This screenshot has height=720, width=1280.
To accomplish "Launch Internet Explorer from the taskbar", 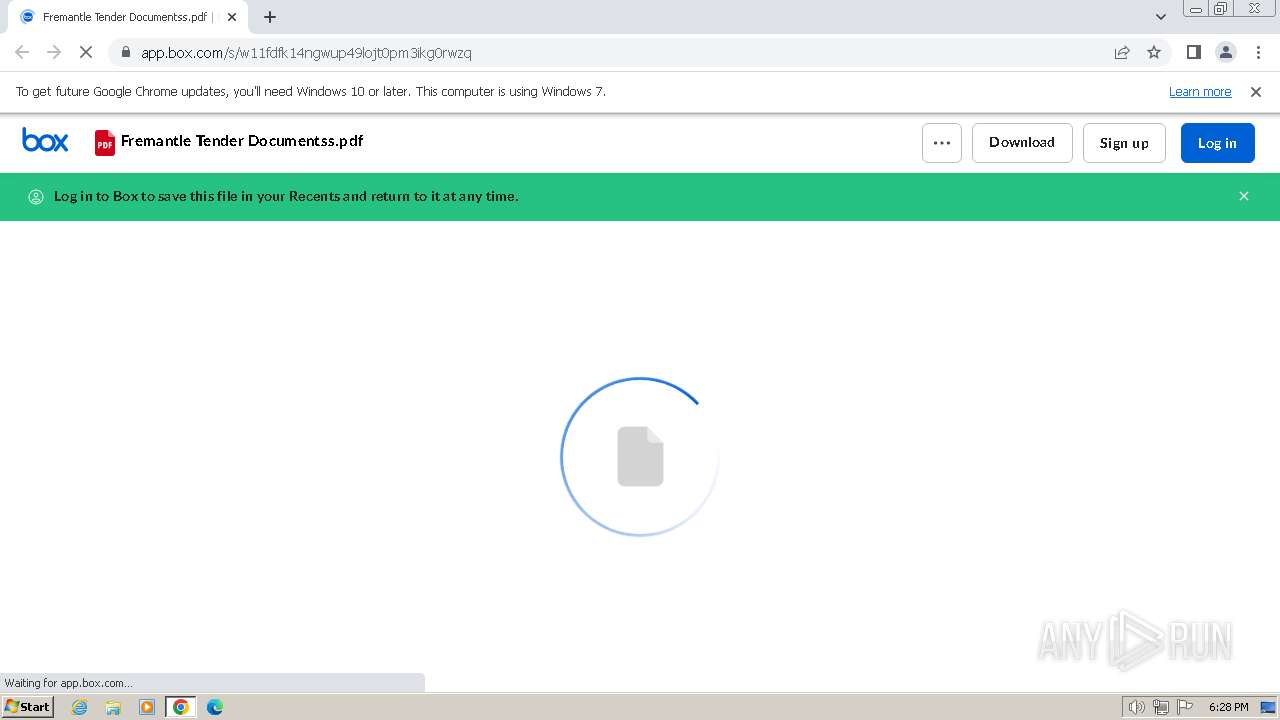I will click(80, 707).
